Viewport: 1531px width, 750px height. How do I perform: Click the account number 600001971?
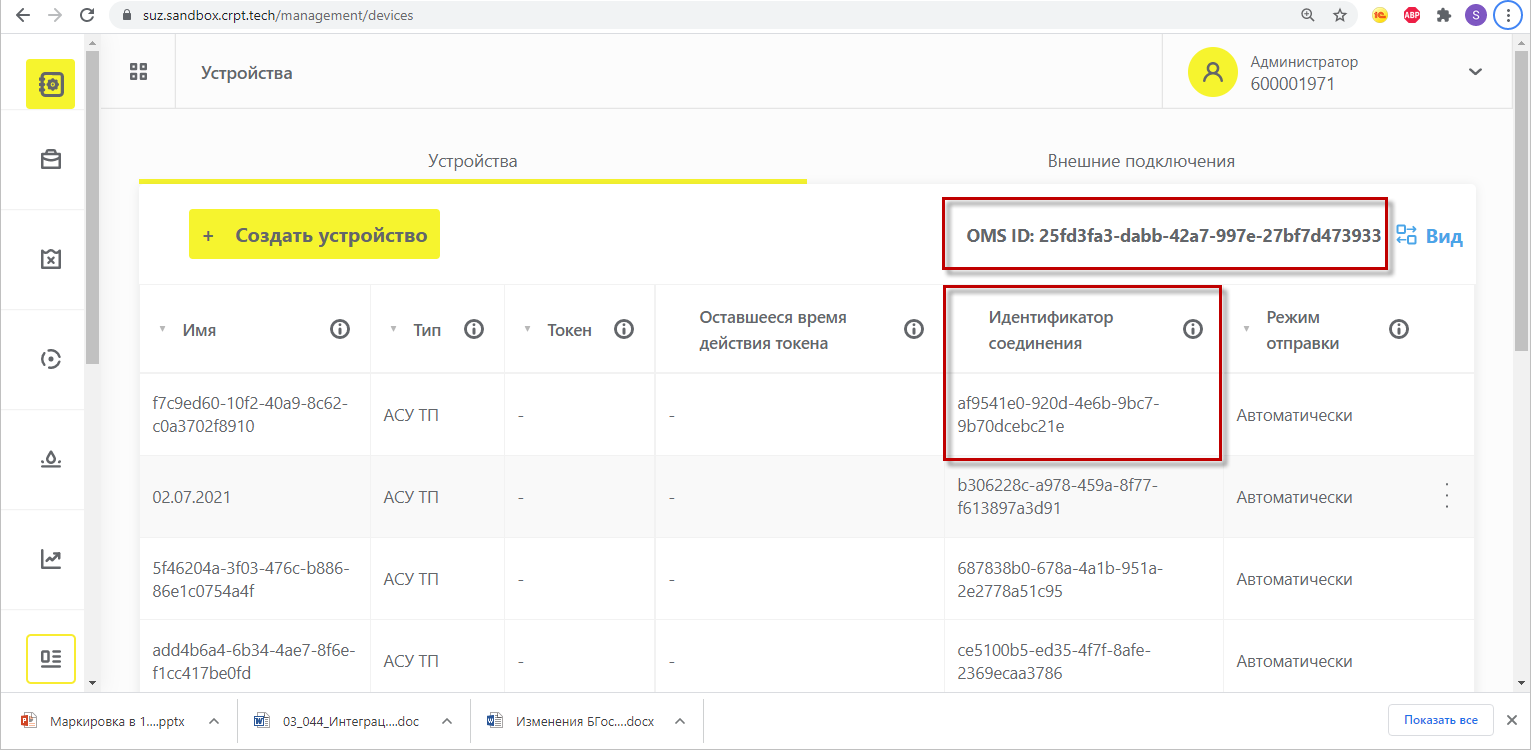1293,84
